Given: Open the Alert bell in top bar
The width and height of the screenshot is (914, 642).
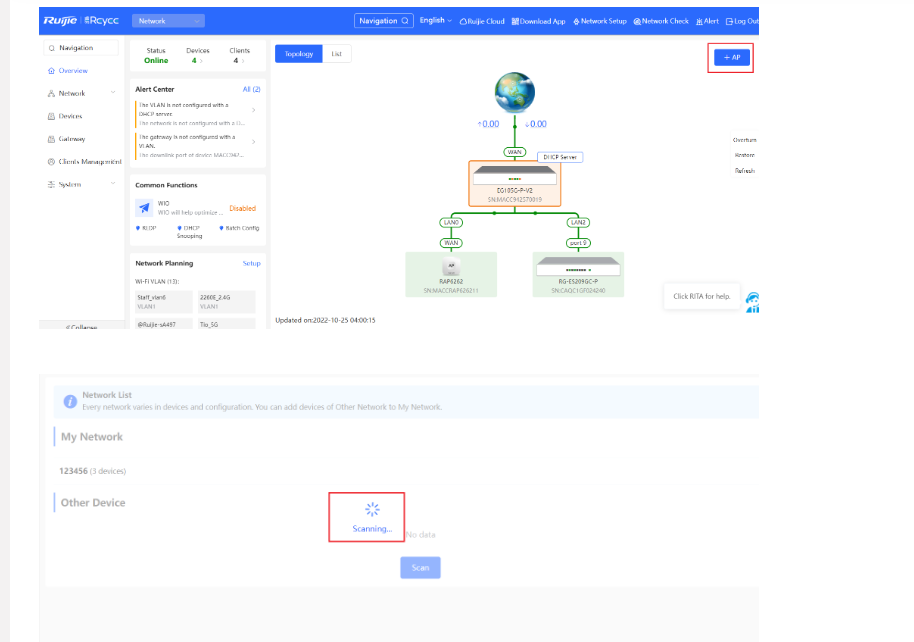Looking at the screenshot, I should coord(708,21).
